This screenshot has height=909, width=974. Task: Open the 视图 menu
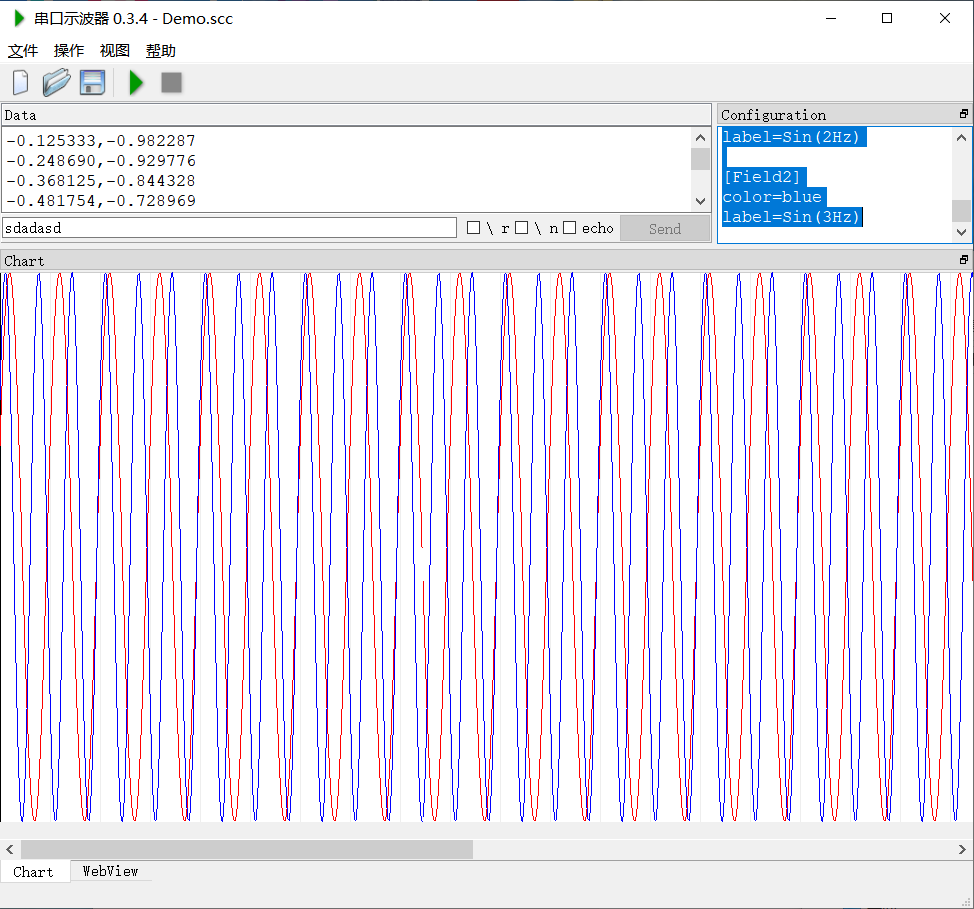click(x=115, y=51)
